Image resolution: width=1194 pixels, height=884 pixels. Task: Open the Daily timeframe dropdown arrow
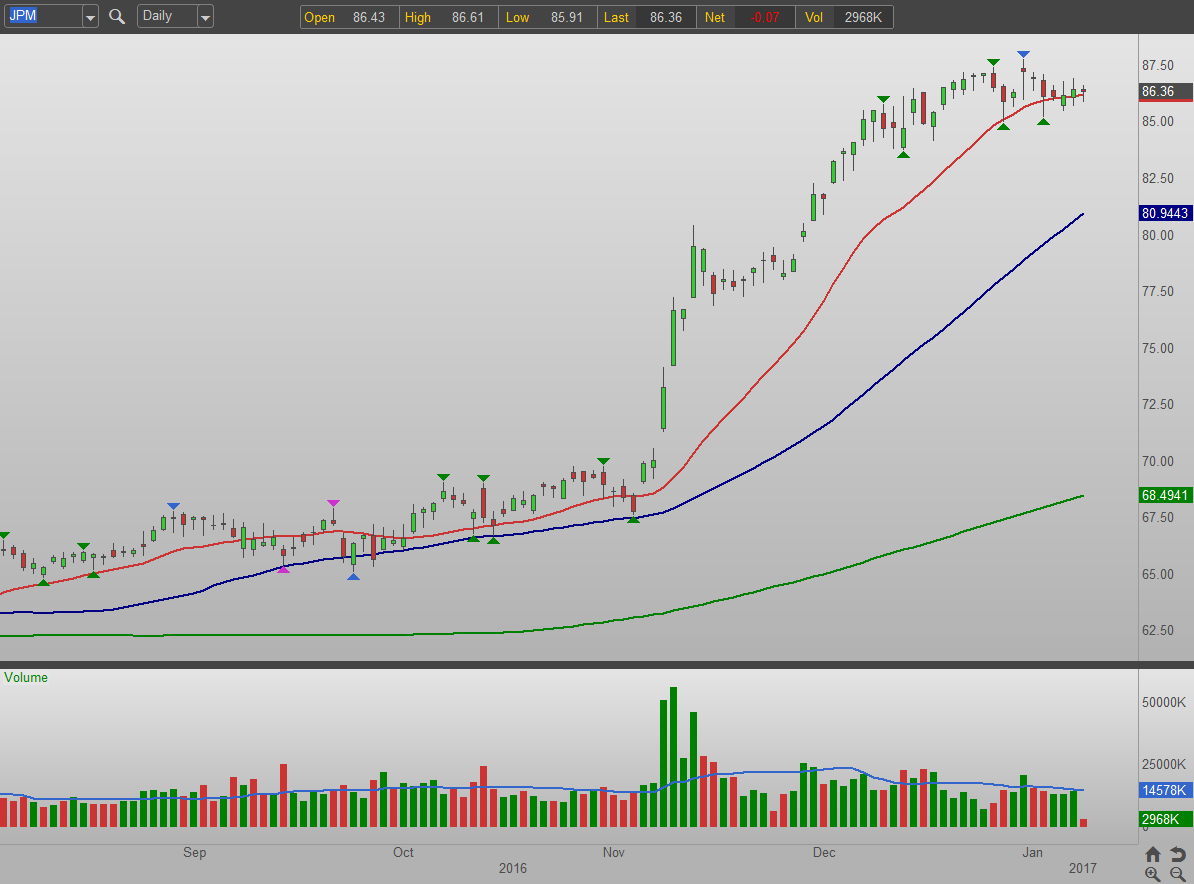click(205, 17)
